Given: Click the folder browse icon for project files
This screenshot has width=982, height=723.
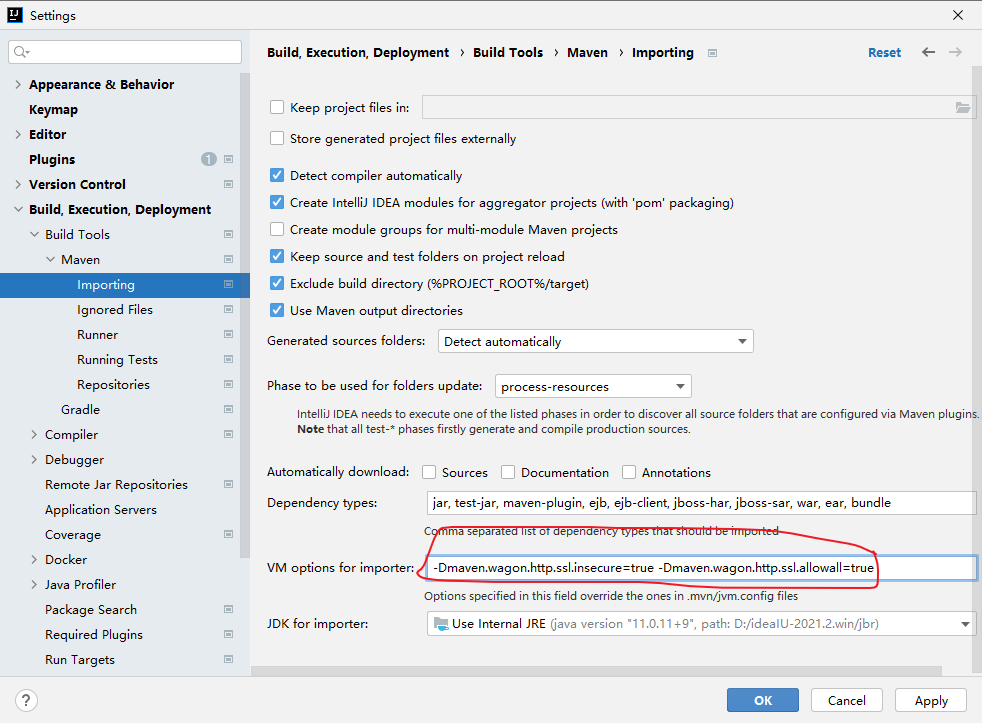Looking at the screenshot, I should pyautogui.click(x=963, y=108).
